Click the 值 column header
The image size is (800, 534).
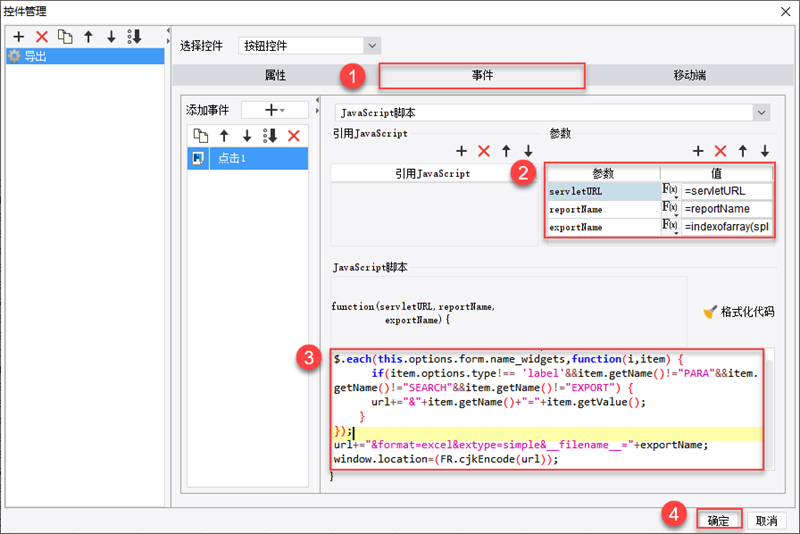pos(716,173)
